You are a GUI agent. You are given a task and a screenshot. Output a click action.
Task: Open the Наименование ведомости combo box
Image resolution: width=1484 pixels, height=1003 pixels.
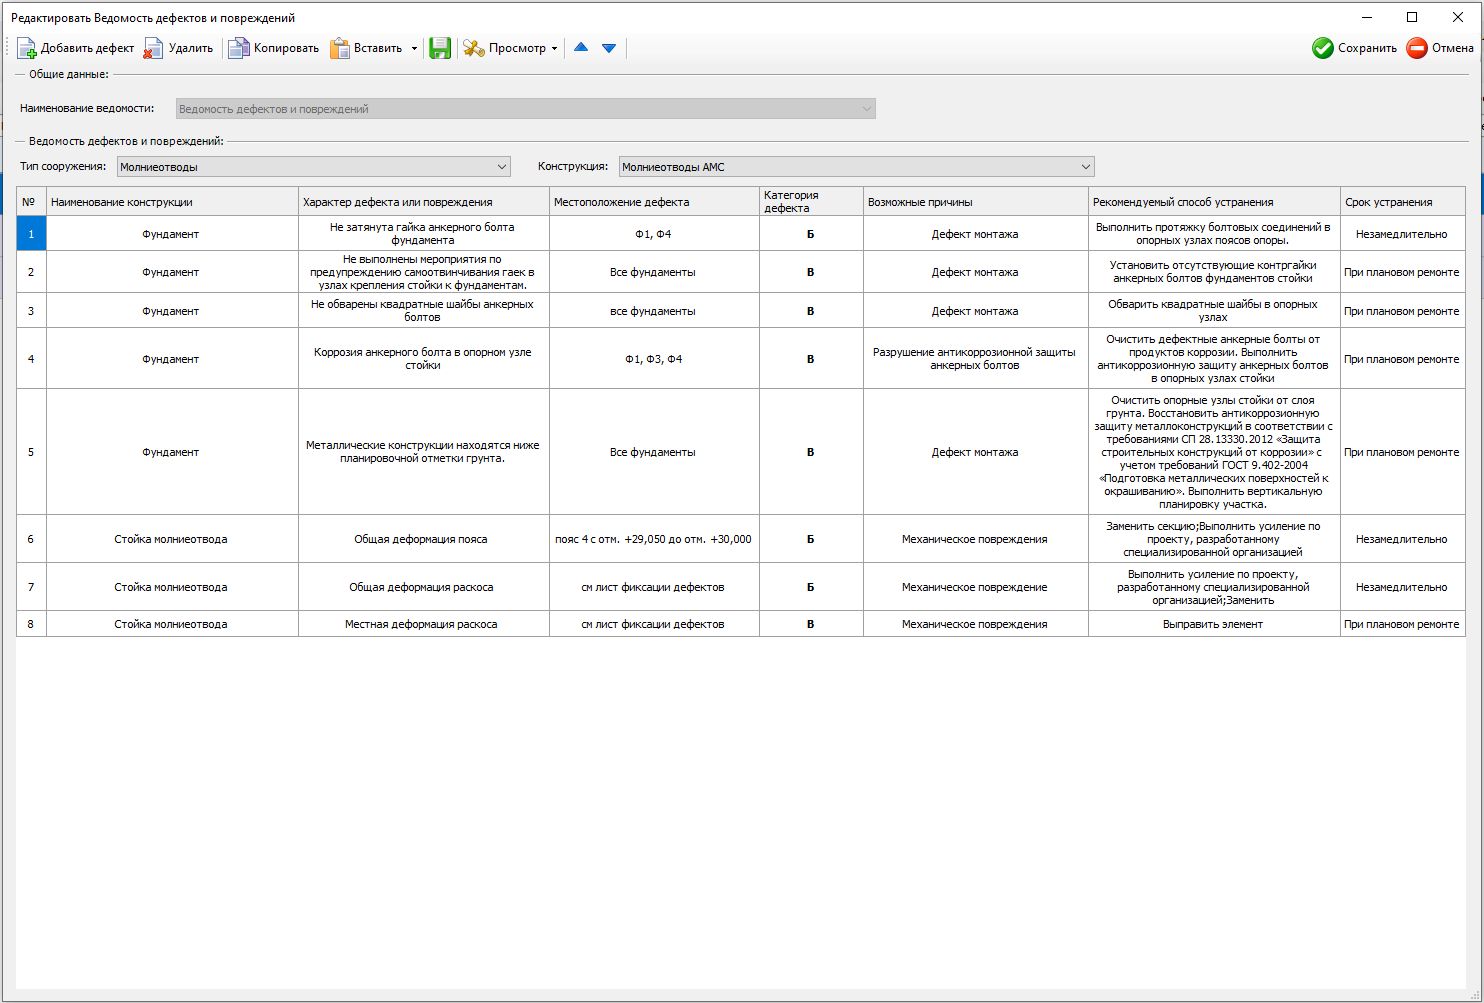[x=526, y=109]
